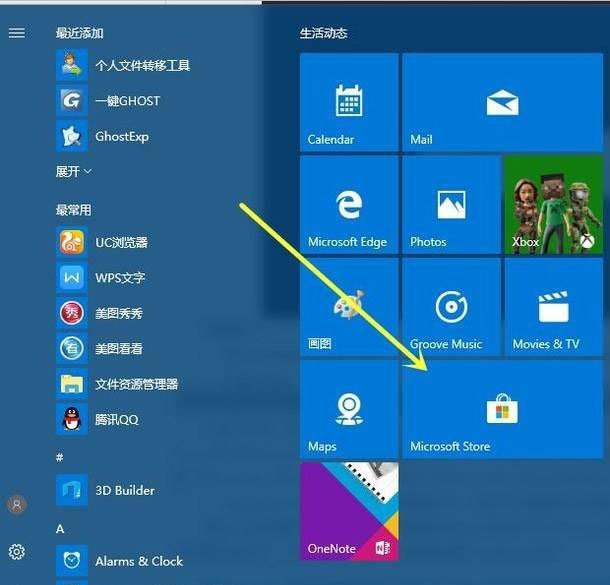
Task: Select the 文件资源管理器 text label
Action: pyautogui.click(x=137, y=384)
